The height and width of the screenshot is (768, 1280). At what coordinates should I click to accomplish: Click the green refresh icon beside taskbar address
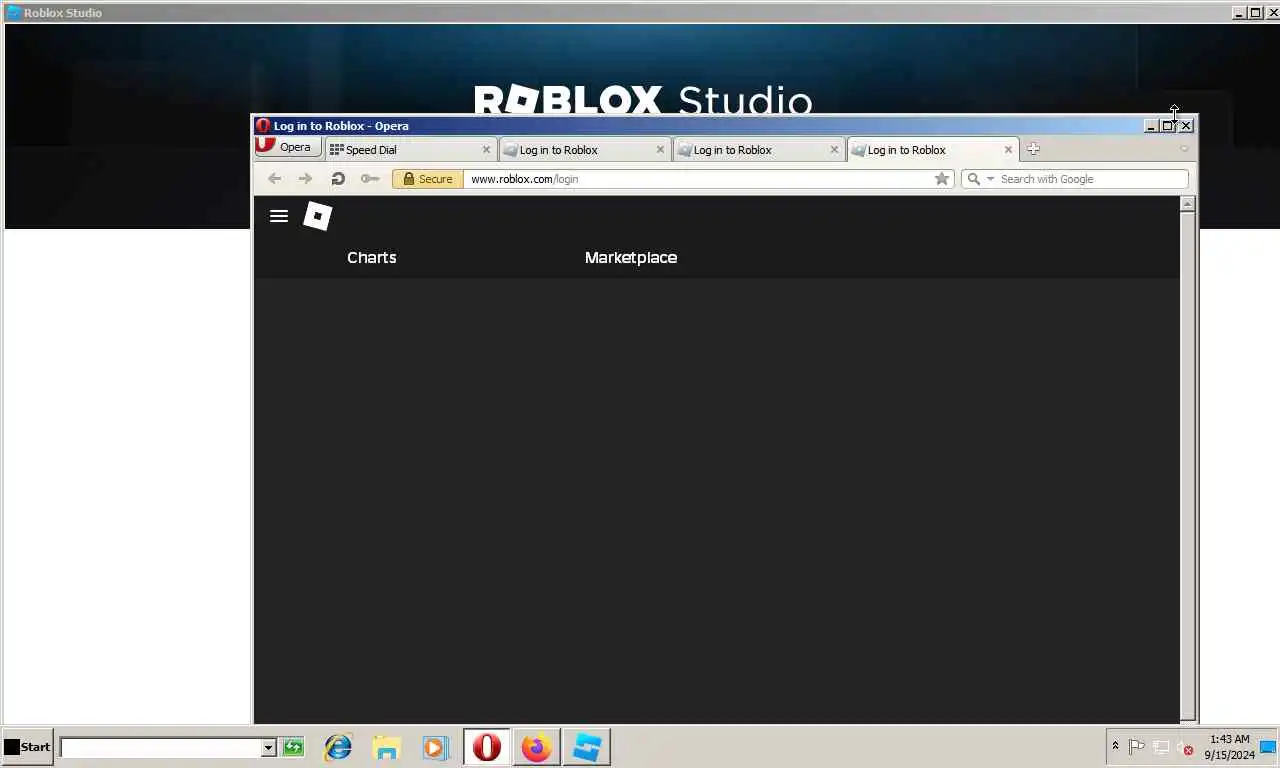click(293, 747)
